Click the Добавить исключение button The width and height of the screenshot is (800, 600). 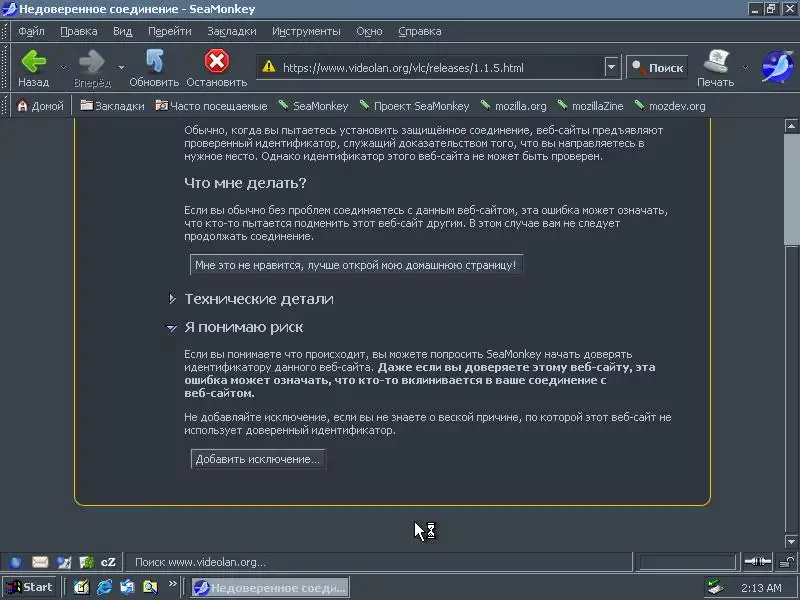click(x=258, y=459)
